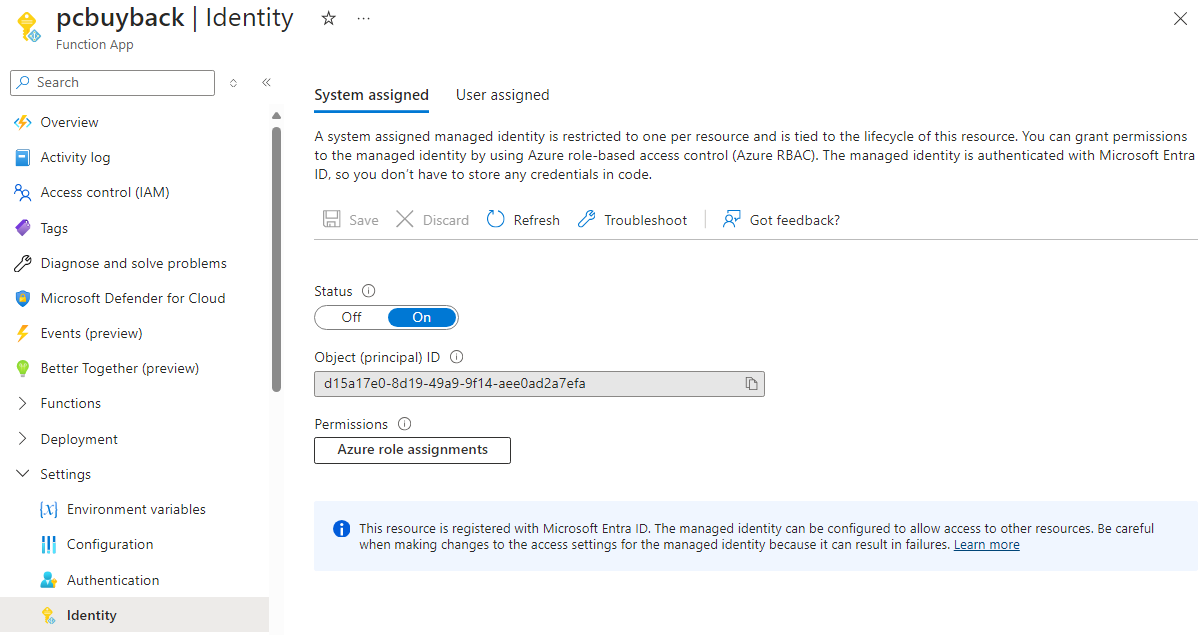
Task: Click the Refresh circular arrow icon
Action: [495, 219]
